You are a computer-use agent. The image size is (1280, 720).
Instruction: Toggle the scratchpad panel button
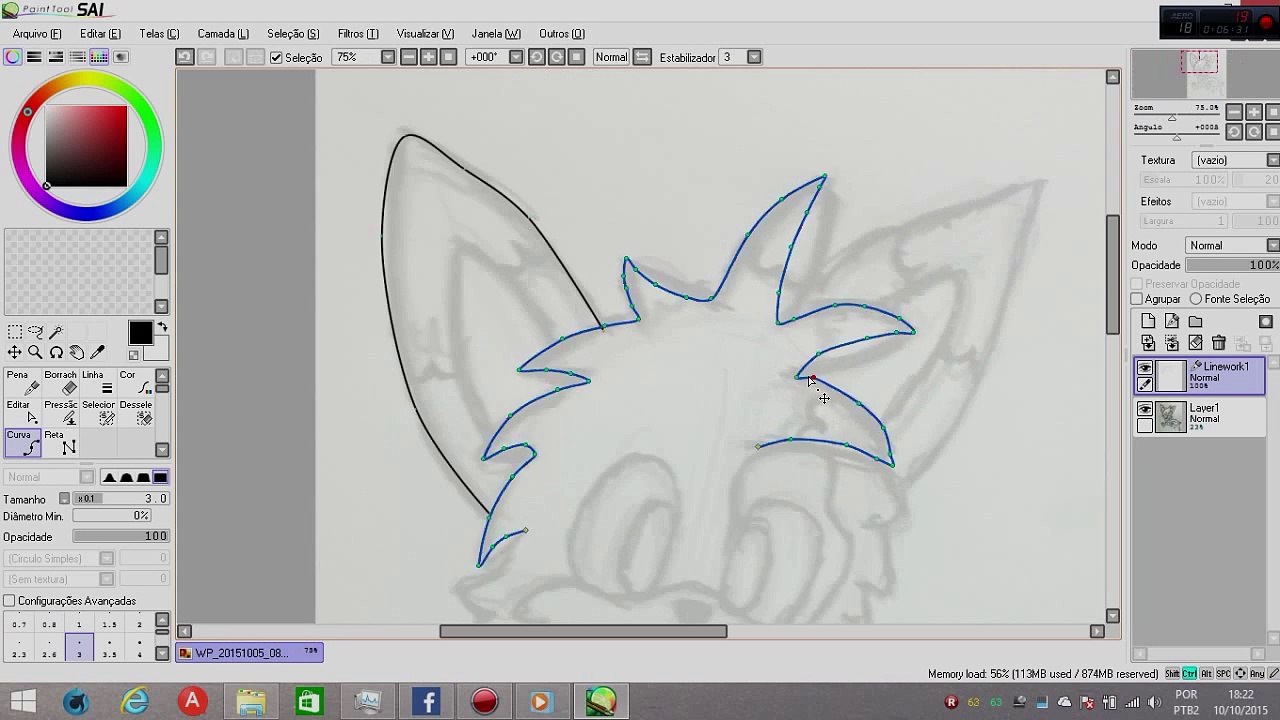121,57
